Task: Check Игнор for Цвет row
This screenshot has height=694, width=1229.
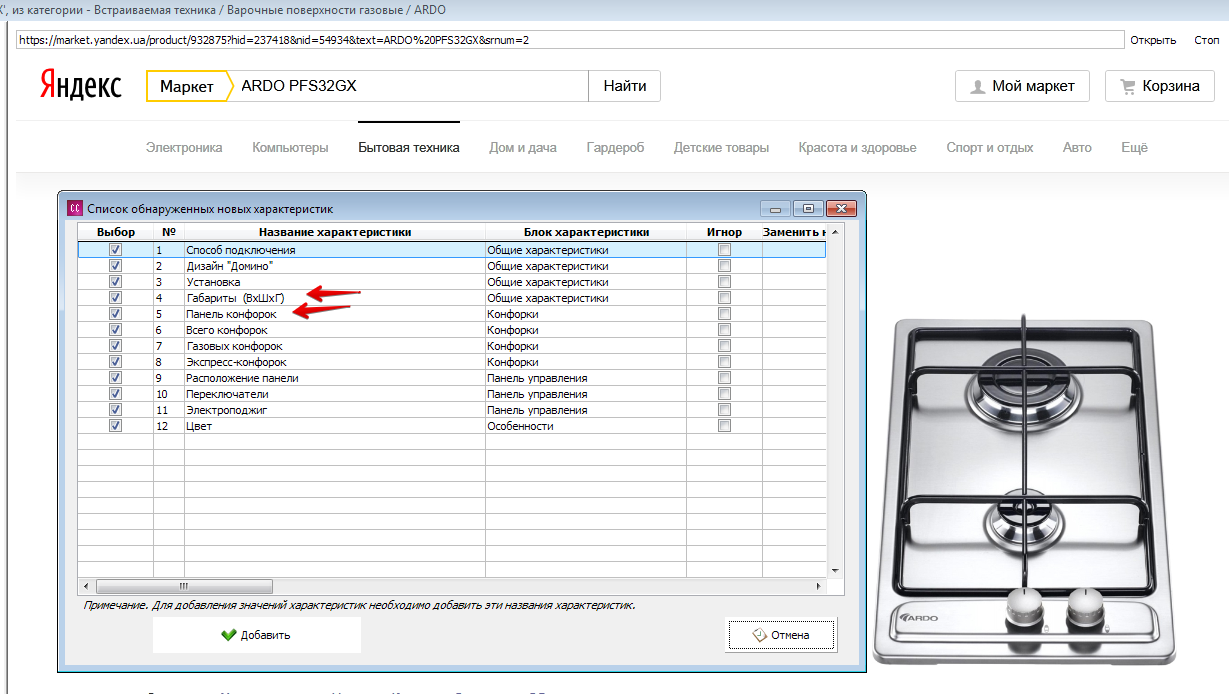Action: click(724, 426)
